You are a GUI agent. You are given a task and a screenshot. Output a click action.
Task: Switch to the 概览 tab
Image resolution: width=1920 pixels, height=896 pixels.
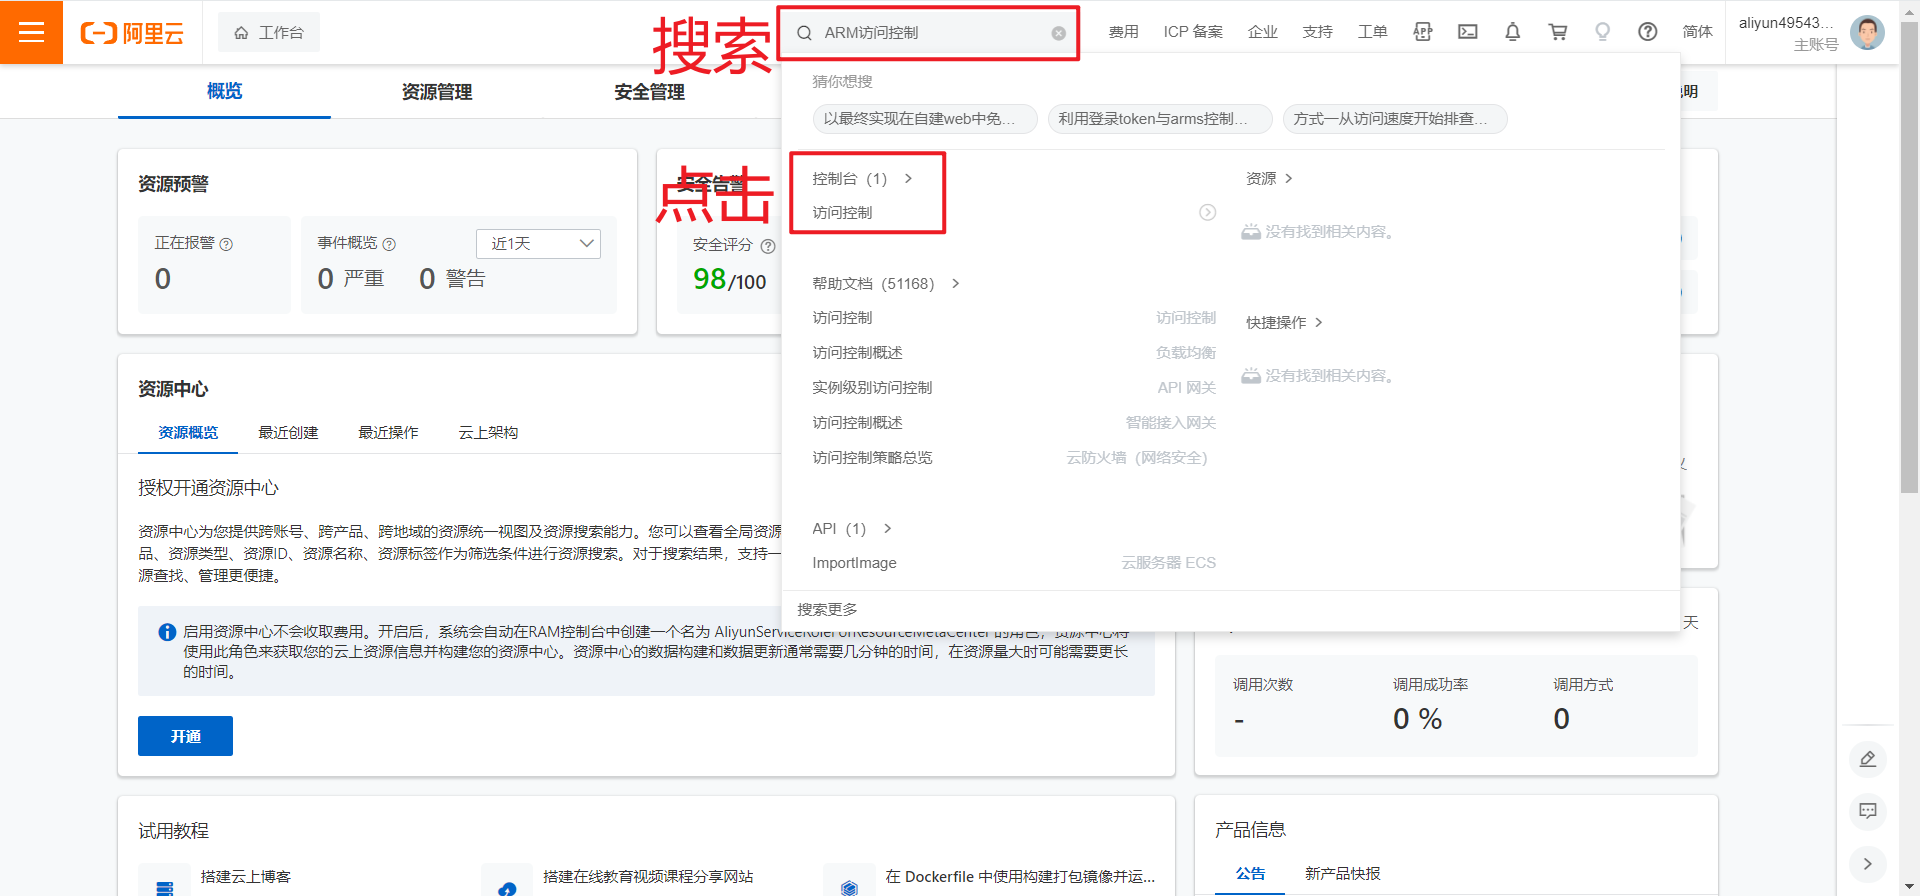pos(224,91)
